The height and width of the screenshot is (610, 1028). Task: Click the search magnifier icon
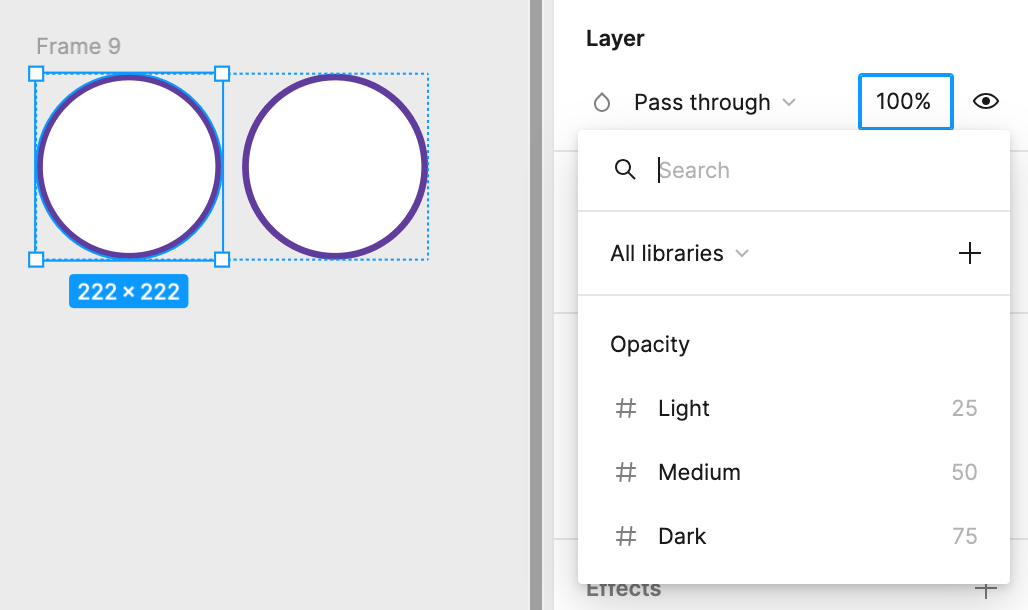(625, 170)
